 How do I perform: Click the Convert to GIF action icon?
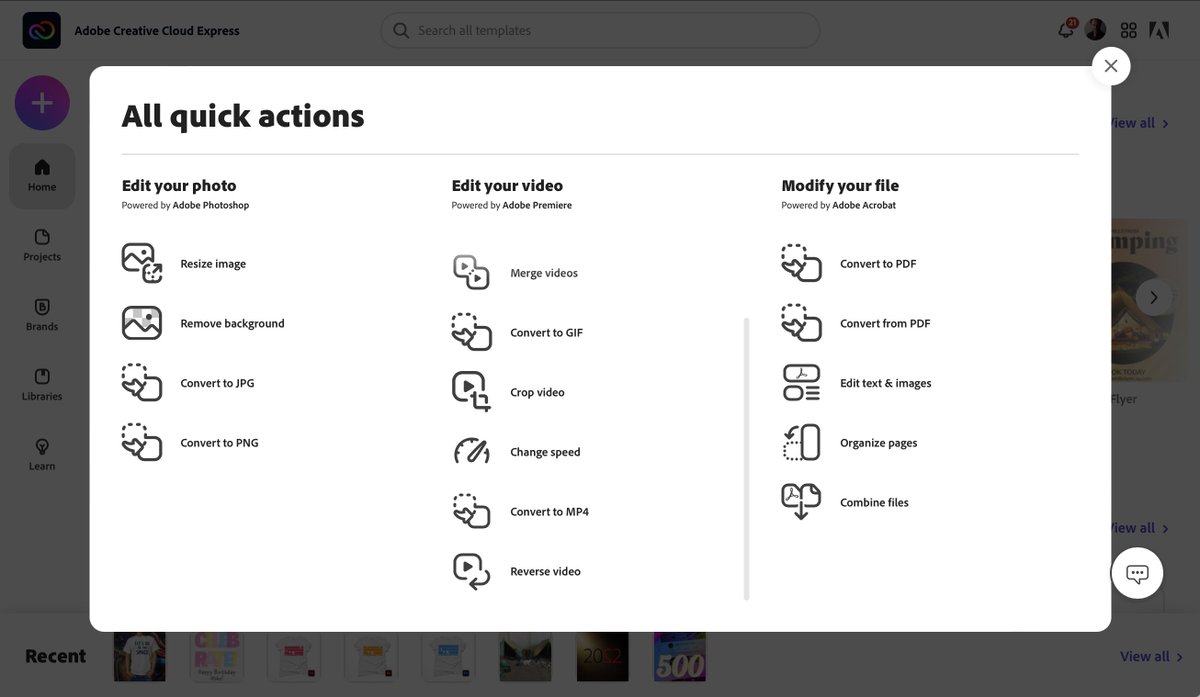(471, 332)
